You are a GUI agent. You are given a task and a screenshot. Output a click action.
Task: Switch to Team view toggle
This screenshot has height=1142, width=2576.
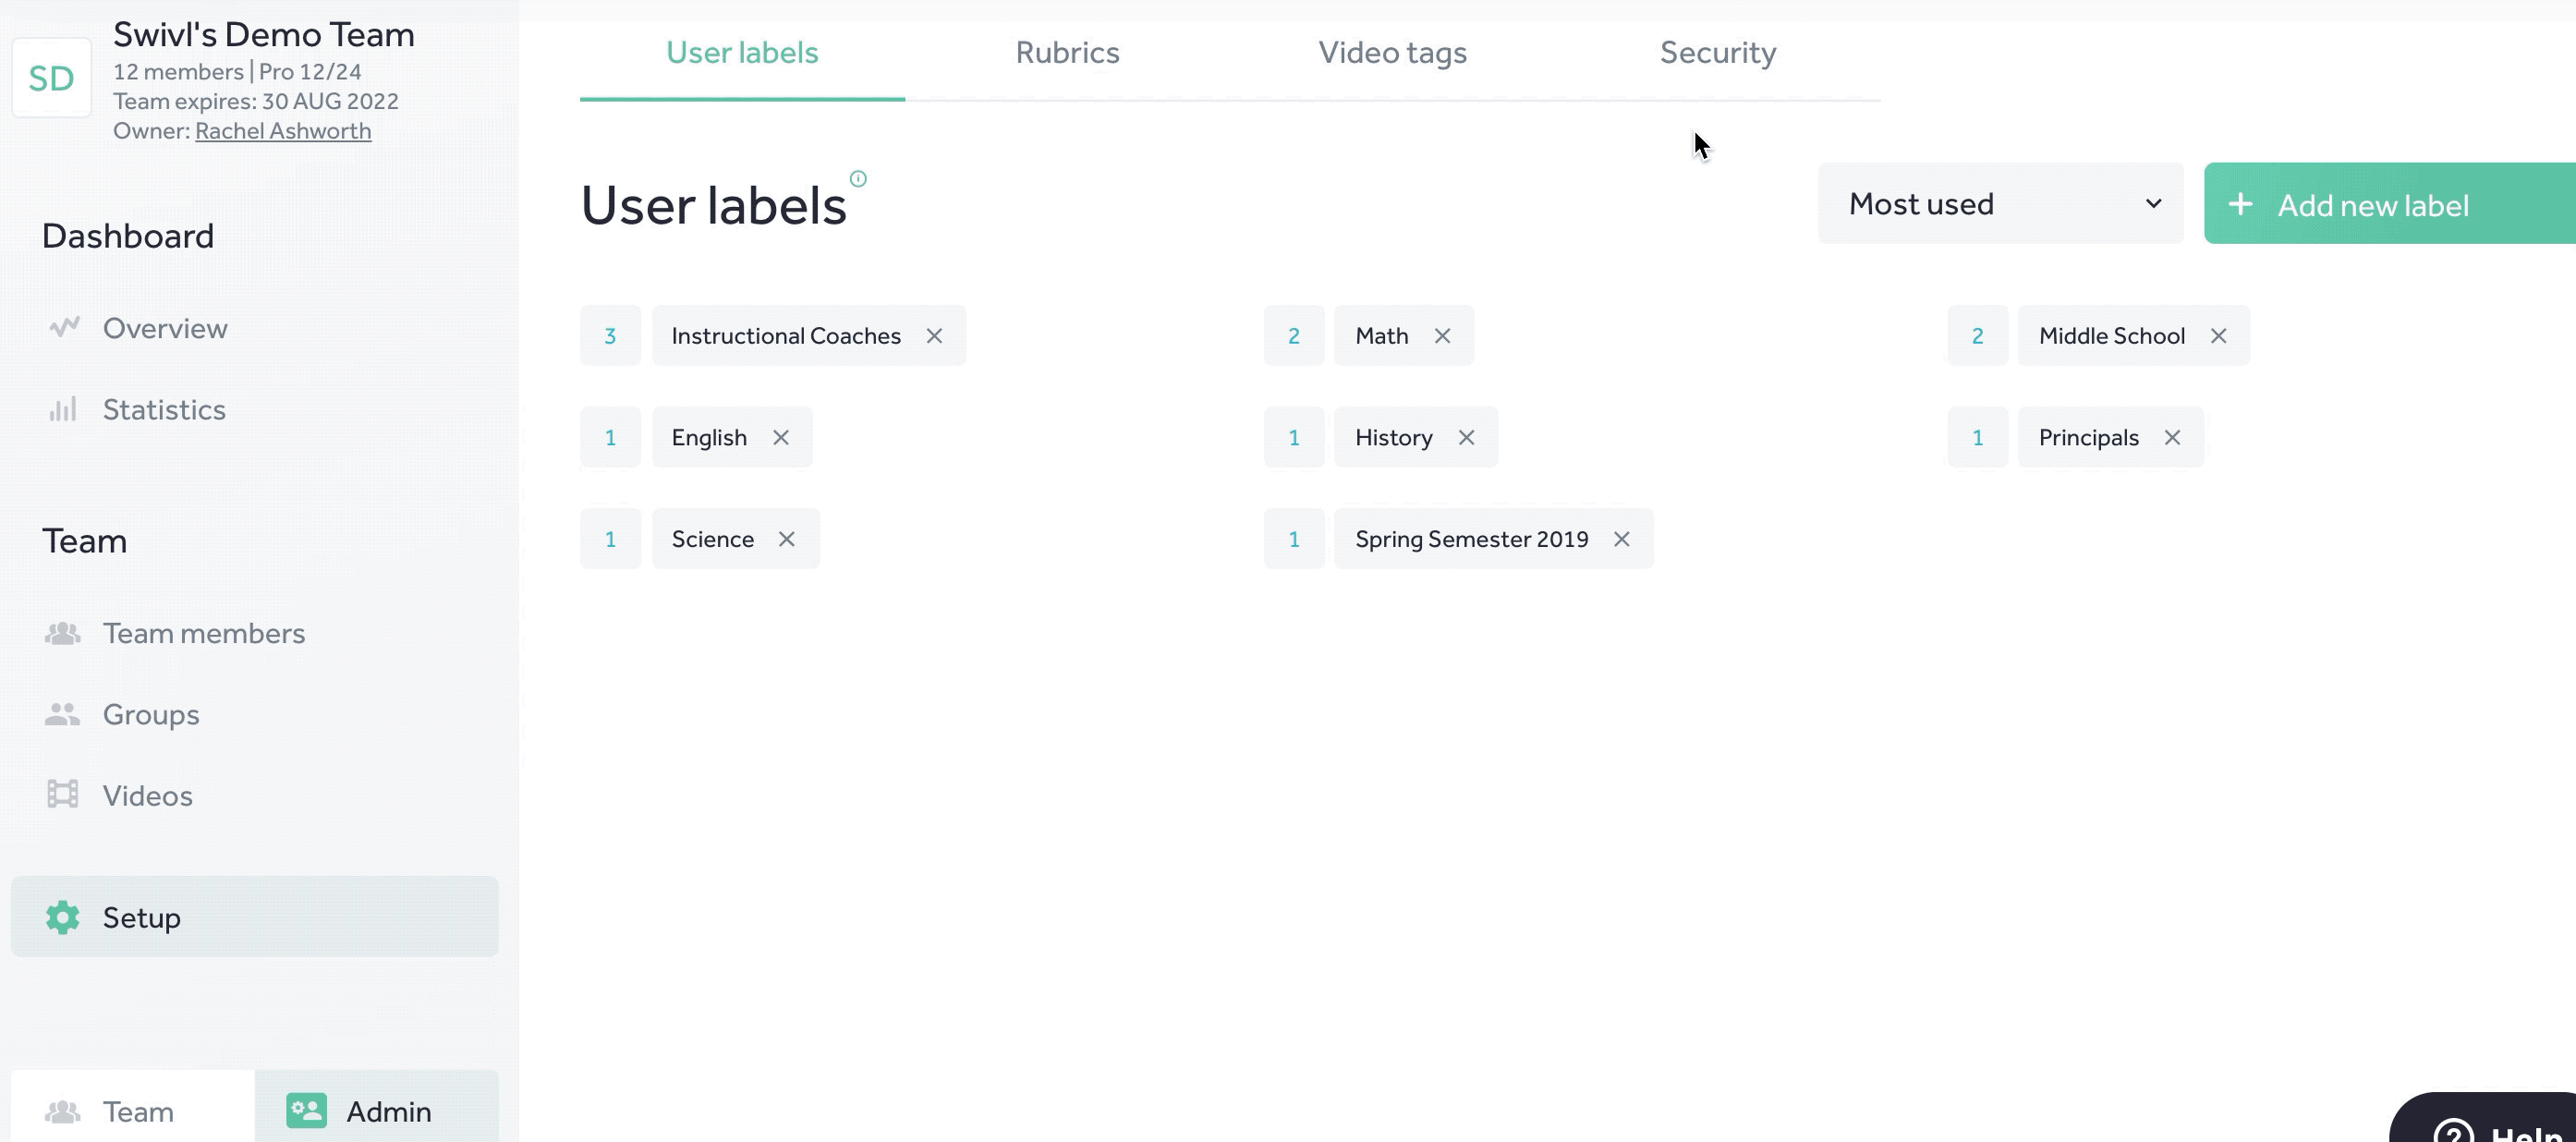point(133,1111)
